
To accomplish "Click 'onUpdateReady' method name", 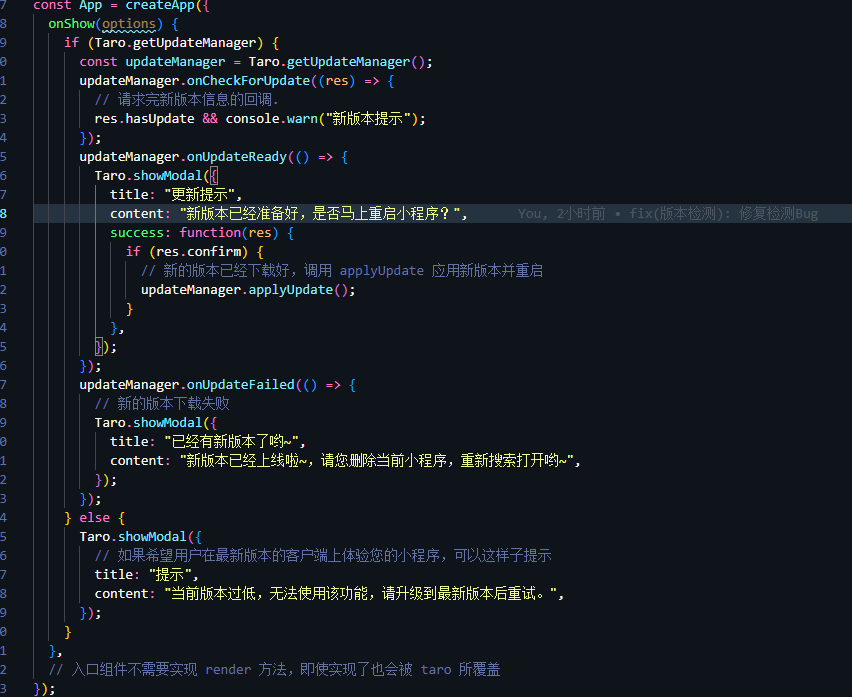I will tap(237, 157).
